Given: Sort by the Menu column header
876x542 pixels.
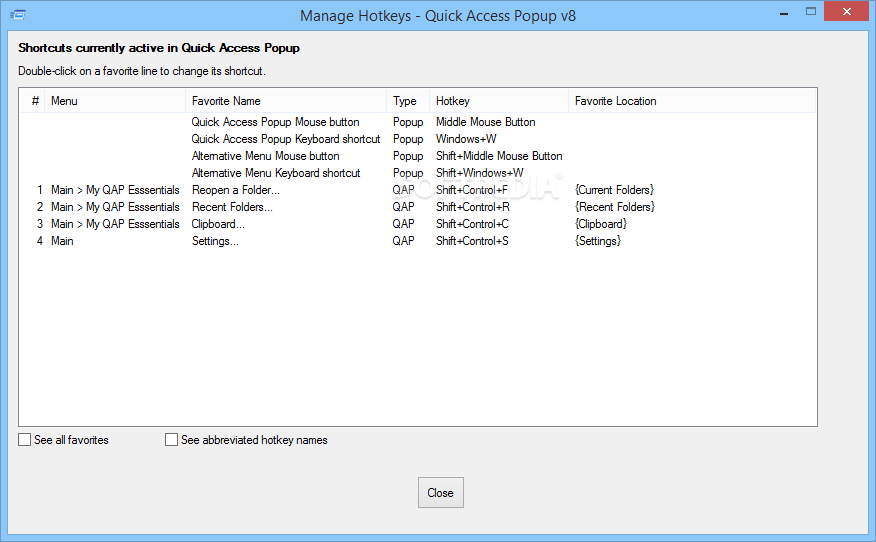Looking at the screenshot, I should click(x=115, y=101).
